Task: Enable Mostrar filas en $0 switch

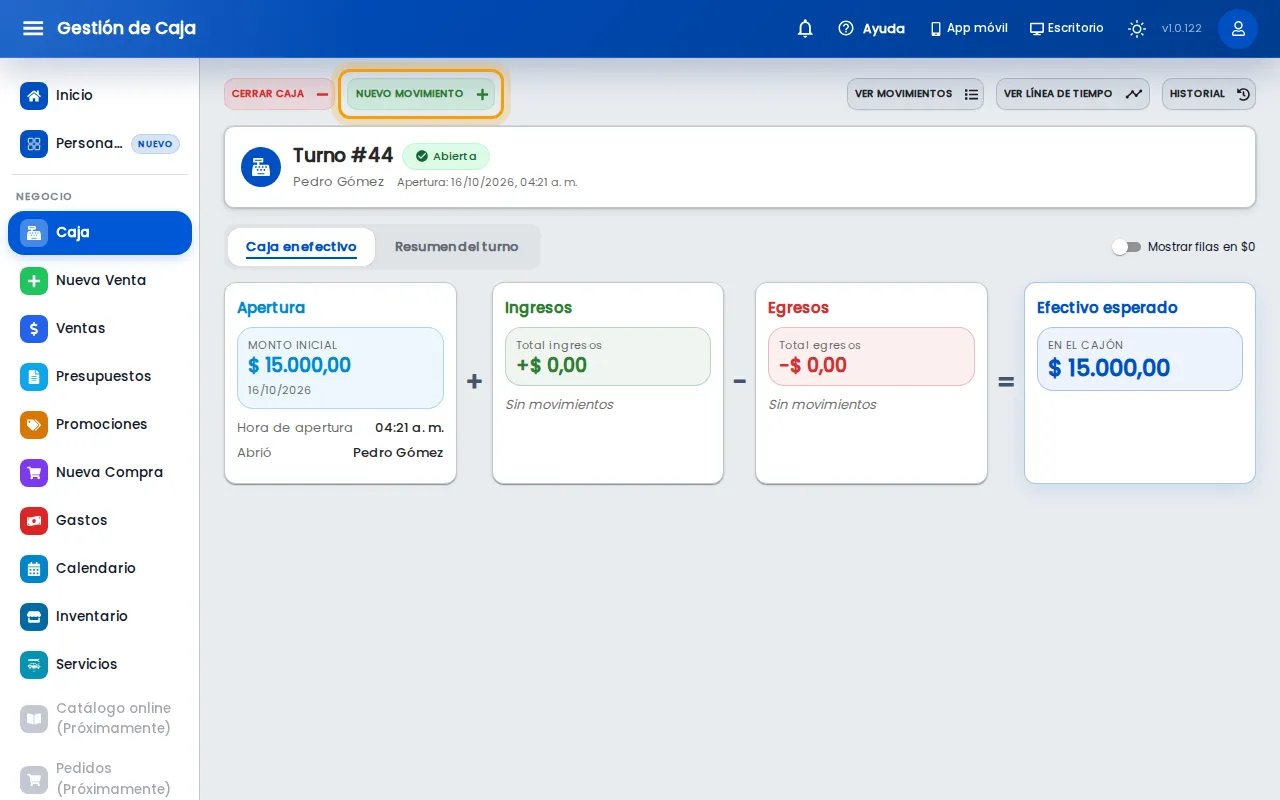Action: (x=1126, y=247)
